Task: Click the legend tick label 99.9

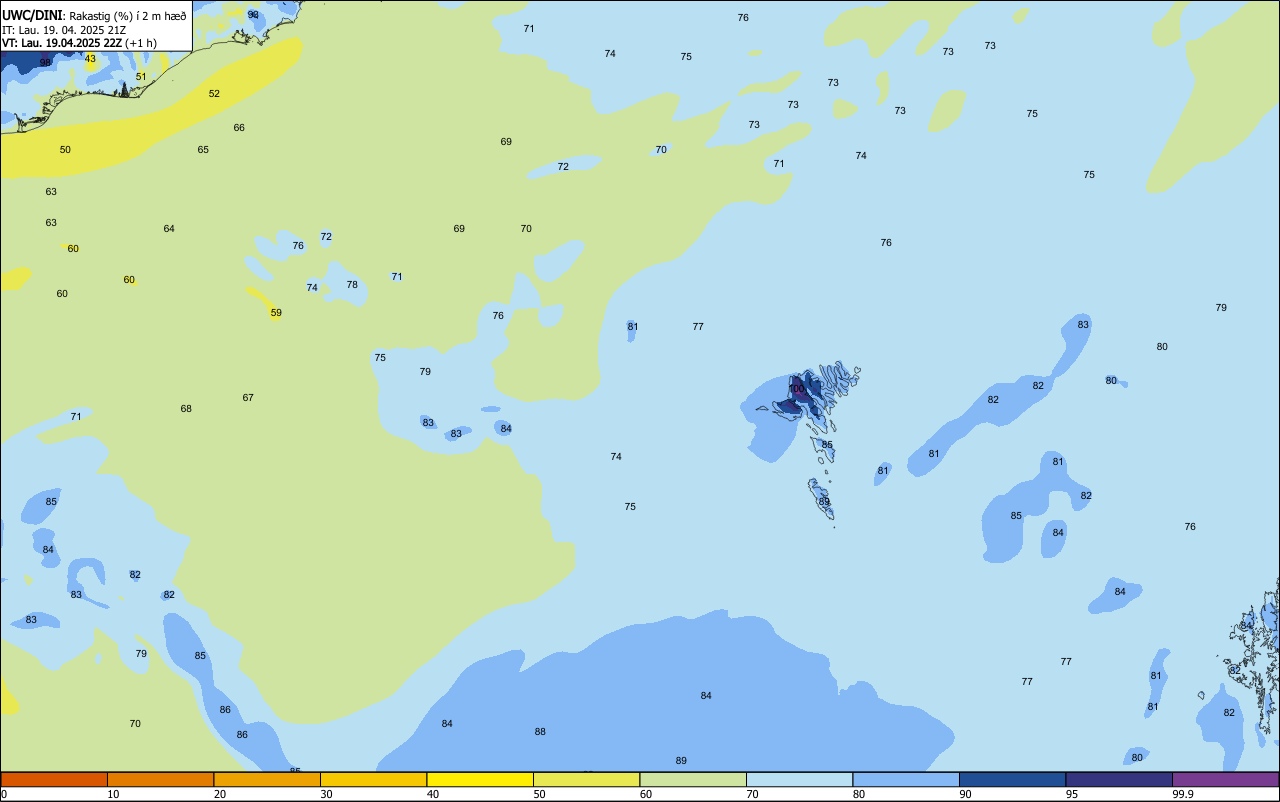Action: [1183, 794]
